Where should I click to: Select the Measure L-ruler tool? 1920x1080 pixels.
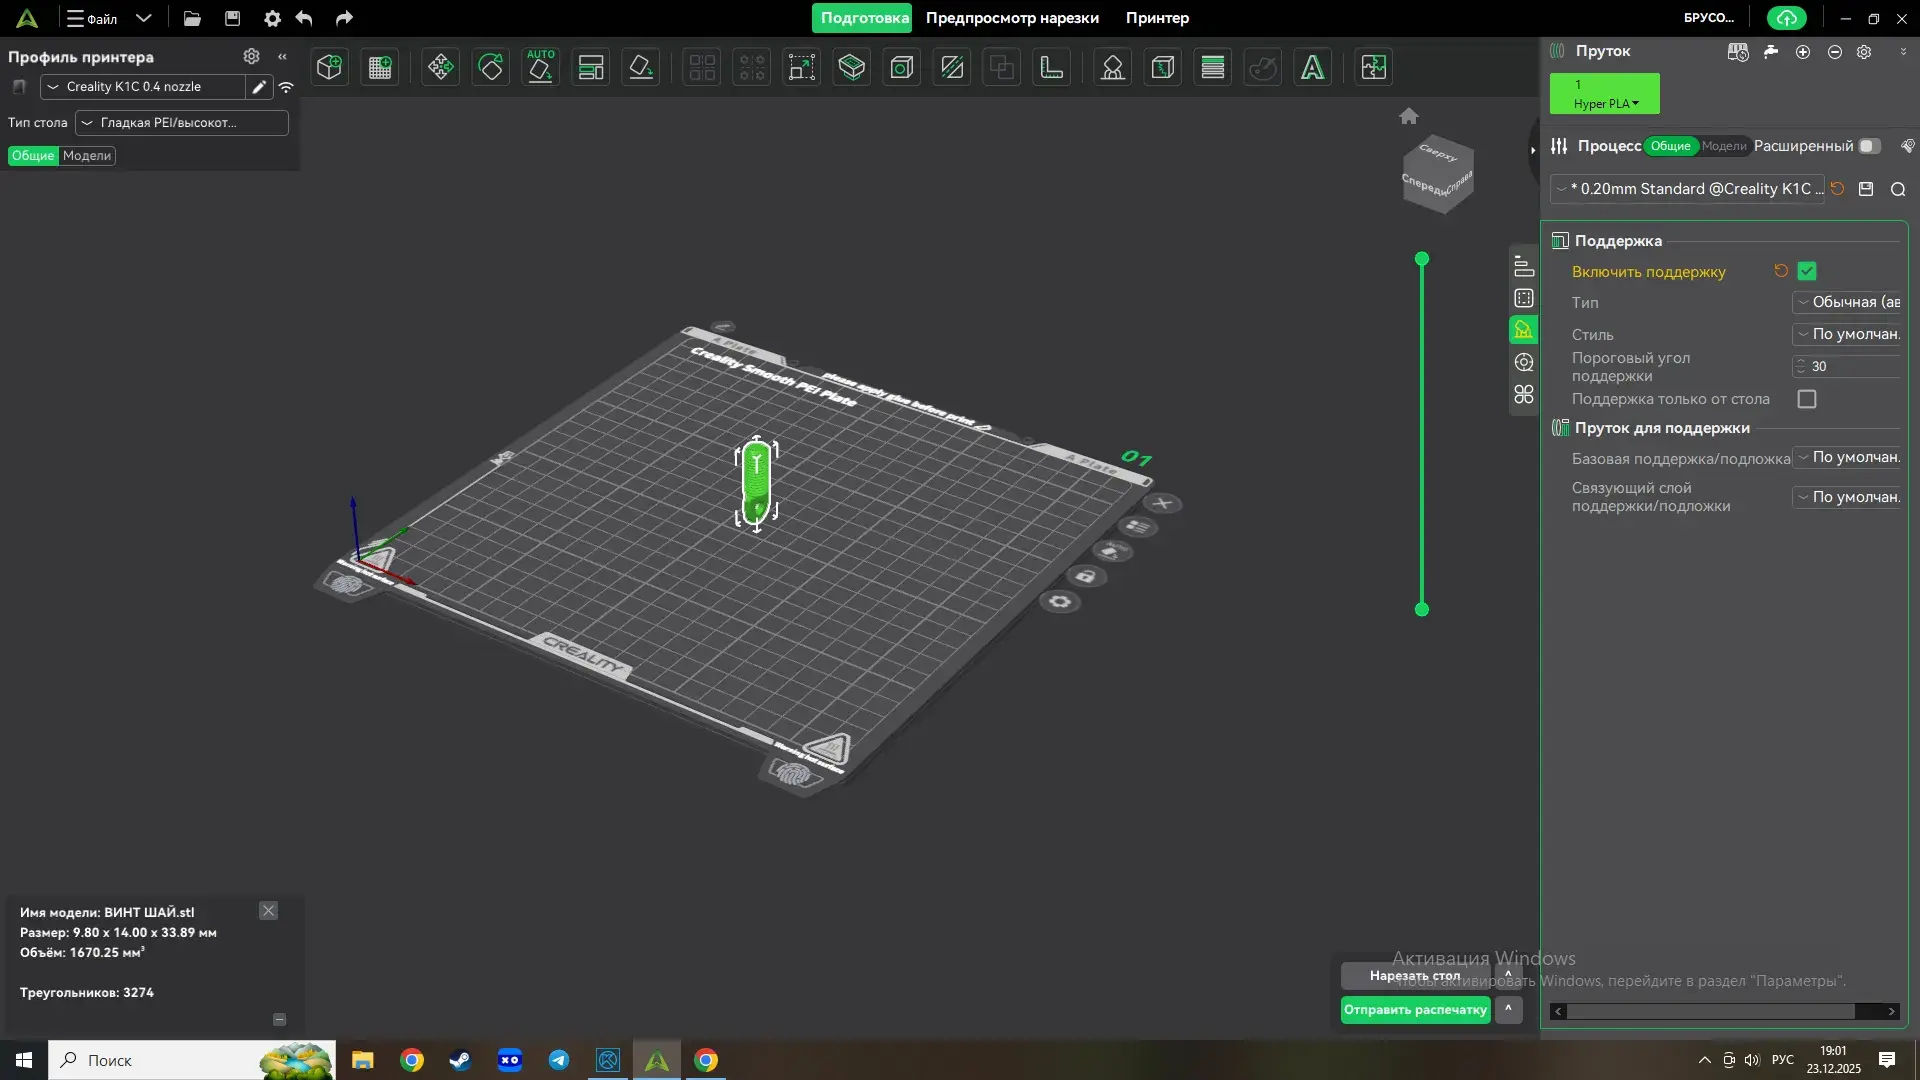click(x=1052, y=67)
